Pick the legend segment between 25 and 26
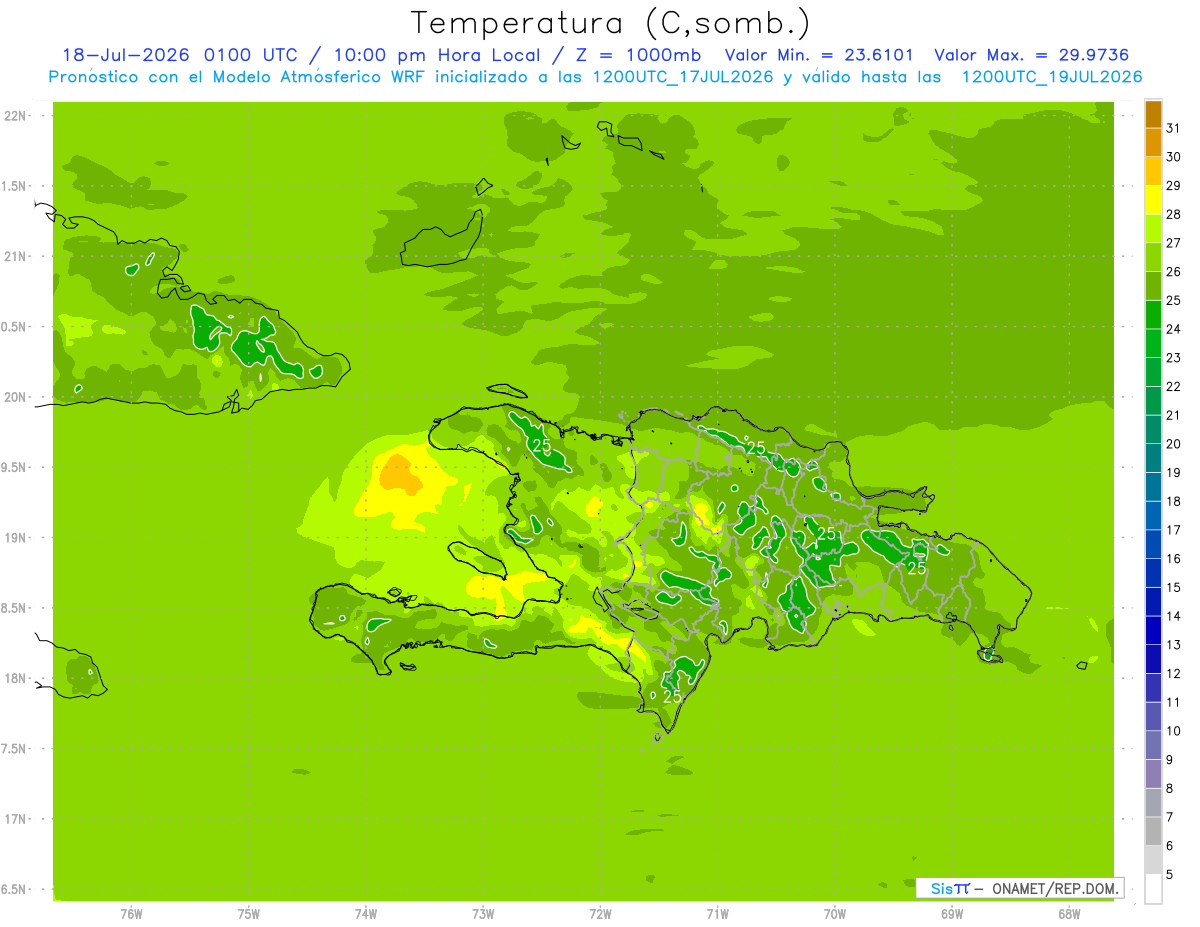This screenshot has height=927, width=1200. [x=1153, y=286]
